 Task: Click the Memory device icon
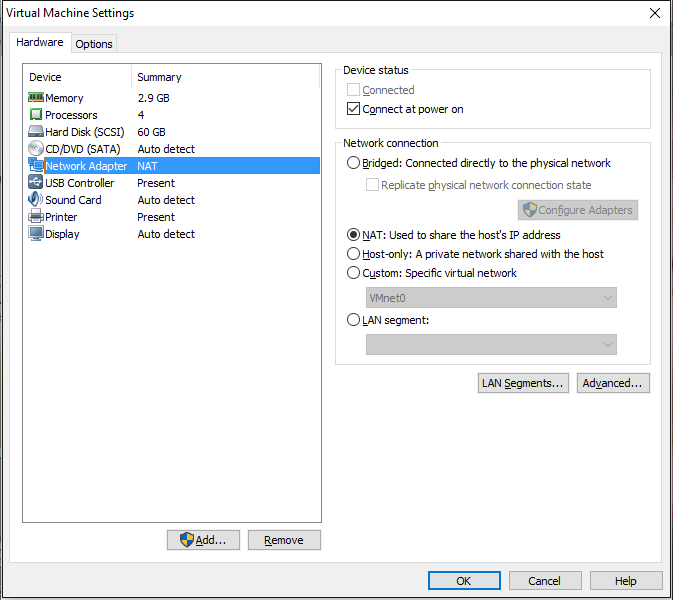point(36,98)
